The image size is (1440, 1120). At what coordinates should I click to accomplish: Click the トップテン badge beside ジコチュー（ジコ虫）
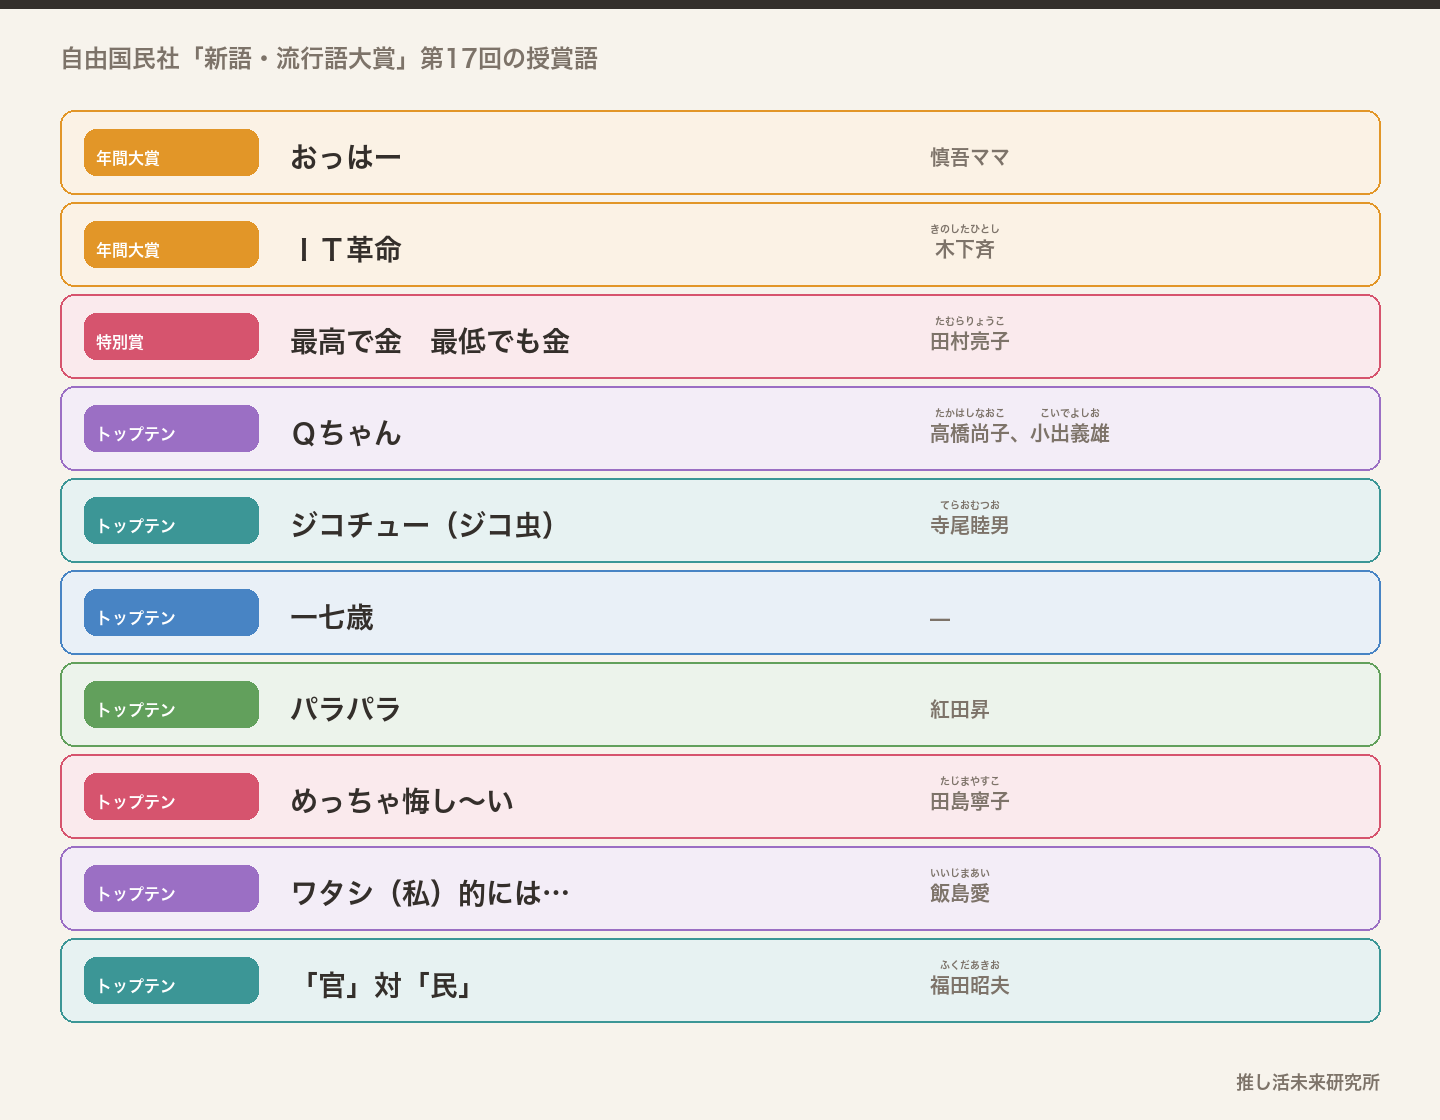(171, 521)
